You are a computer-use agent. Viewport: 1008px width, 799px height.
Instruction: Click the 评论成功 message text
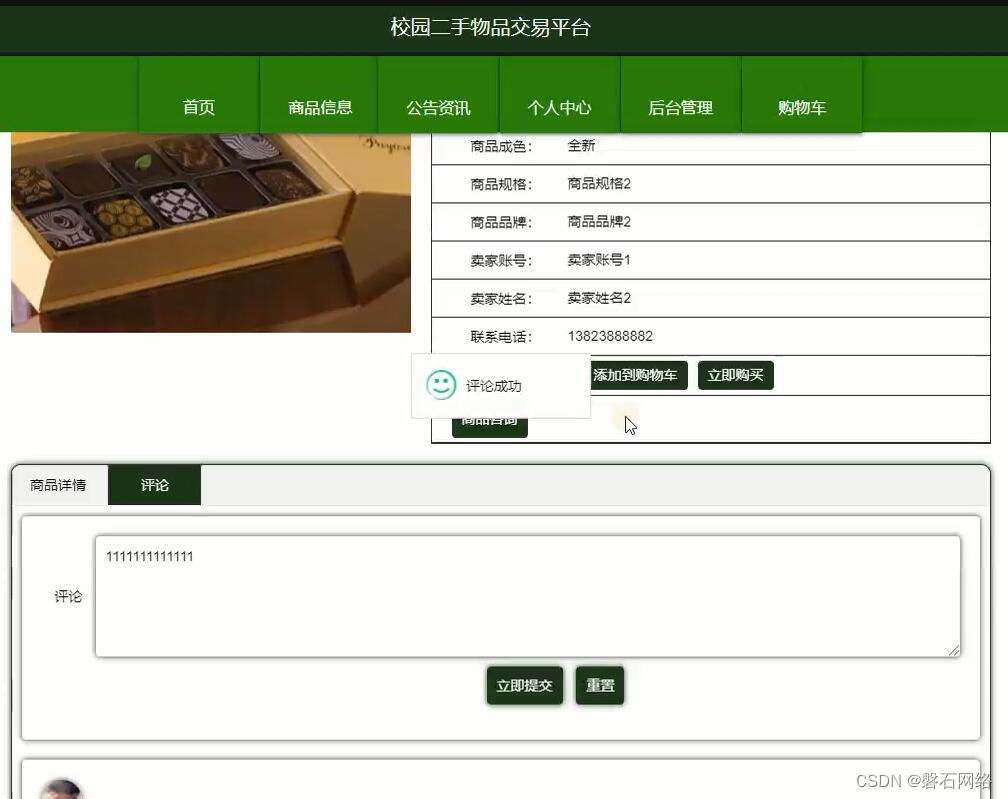[x=494, y=386]
